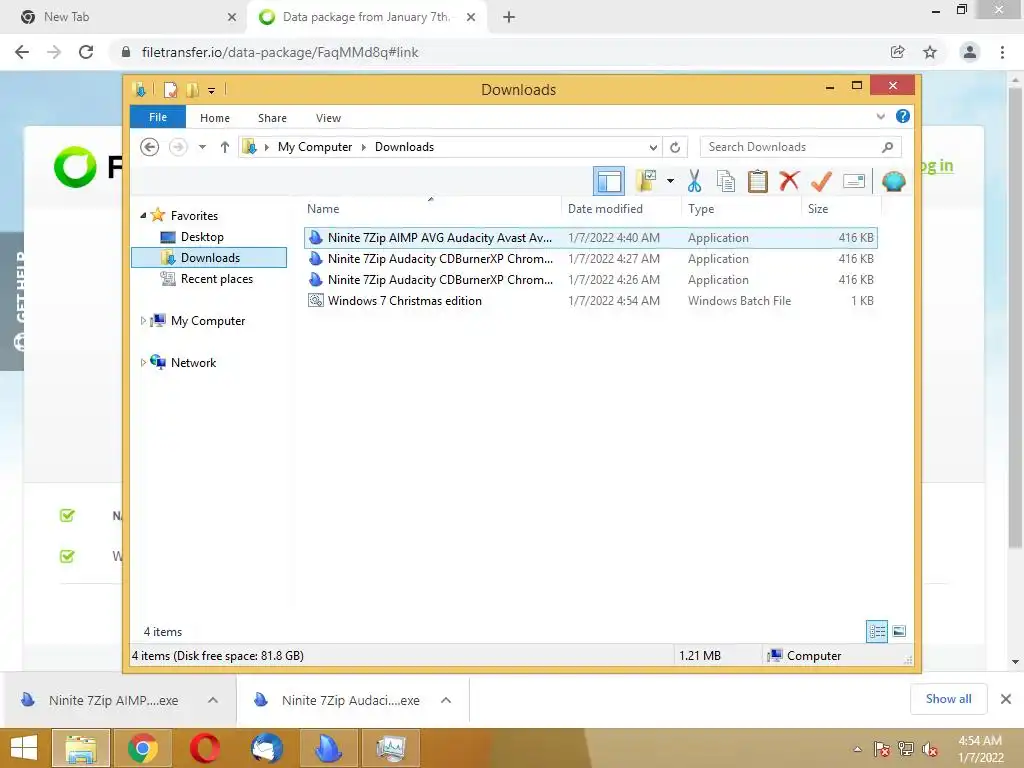Bookmark this page with star icon

coord(930,52)
